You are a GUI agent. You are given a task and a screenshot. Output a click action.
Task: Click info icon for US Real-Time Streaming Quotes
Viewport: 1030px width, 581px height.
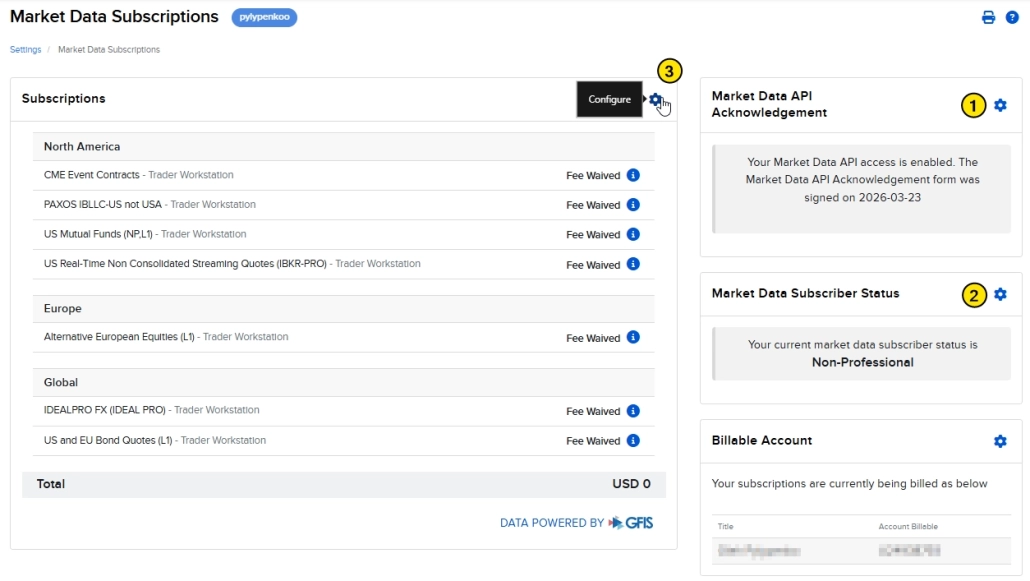pyautogui.click(x=631, y=264)
